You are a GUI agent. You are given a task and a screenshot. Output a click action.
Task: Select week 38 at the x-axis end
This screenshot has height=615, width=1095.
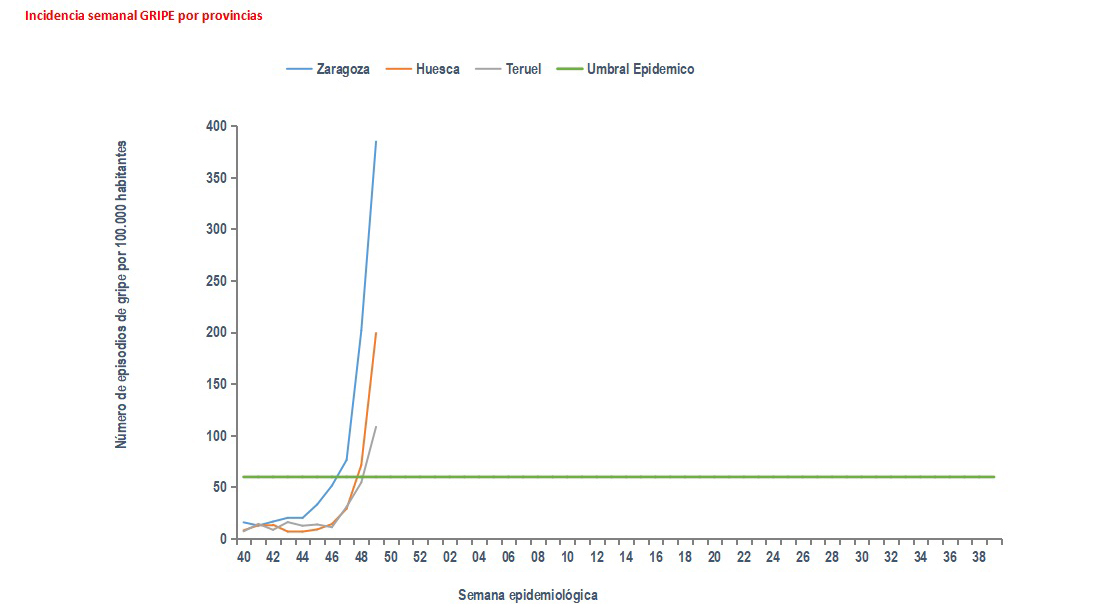coord(979,557)
